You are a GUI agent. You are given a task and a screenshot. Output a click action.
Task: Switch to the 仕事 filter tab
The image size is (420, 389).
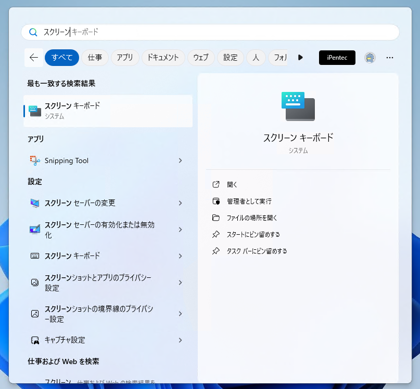(95, 58)
